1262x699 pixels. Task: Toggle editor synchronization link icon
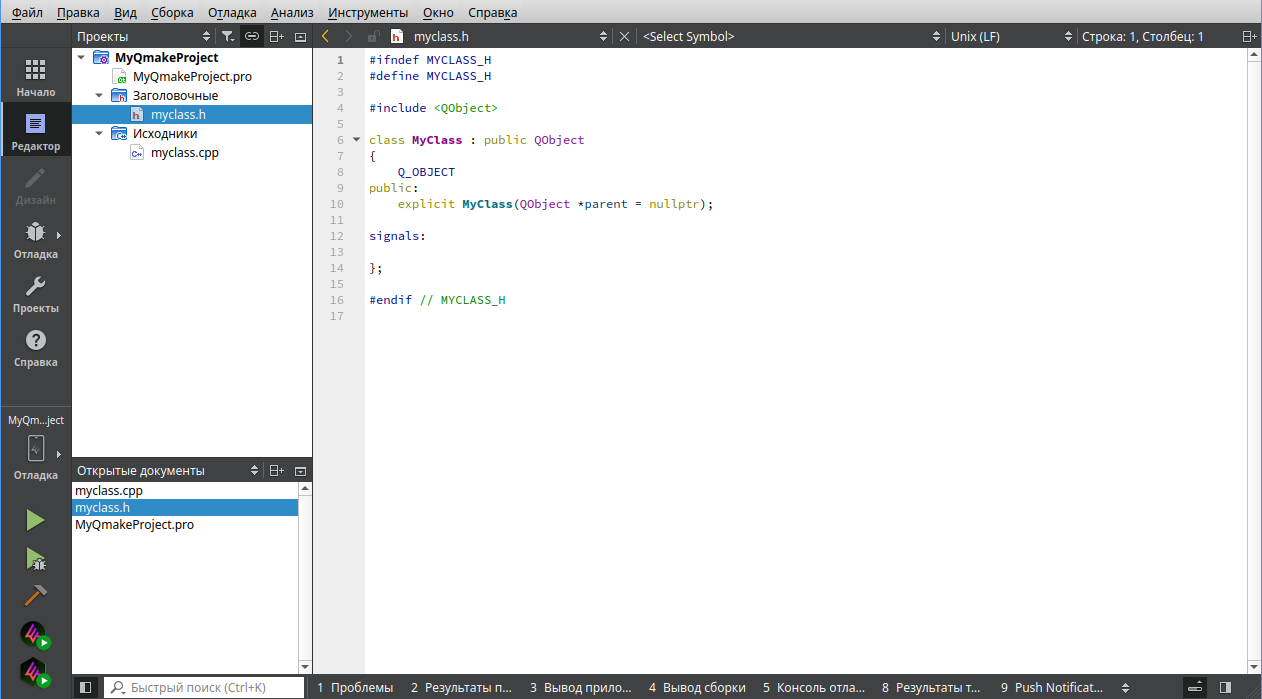click(252, 36)
